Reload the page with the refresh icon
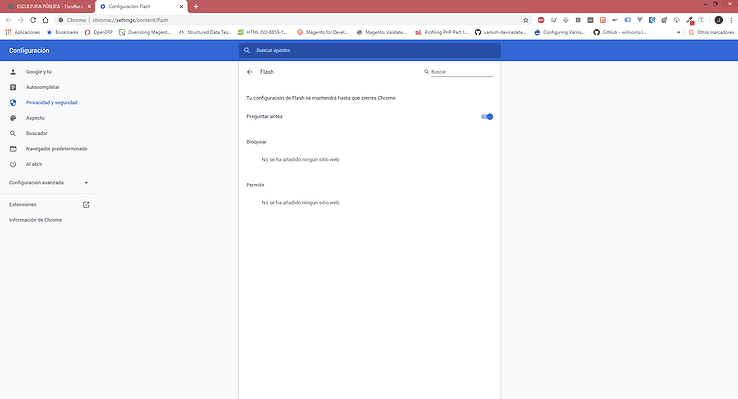The width and height of the screenshot is (738, 399). (x=33, y=20)
